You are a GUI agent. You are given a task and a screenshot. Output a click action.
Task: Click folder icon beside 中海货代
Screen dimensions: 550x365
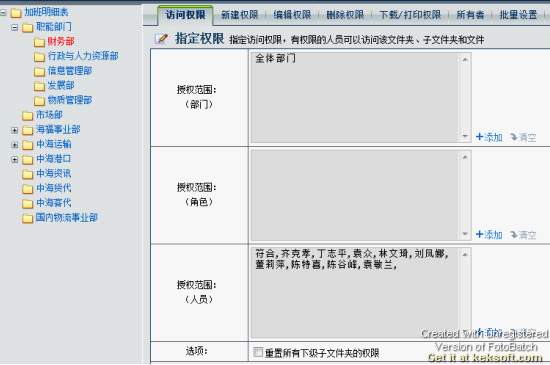[27, 189]
